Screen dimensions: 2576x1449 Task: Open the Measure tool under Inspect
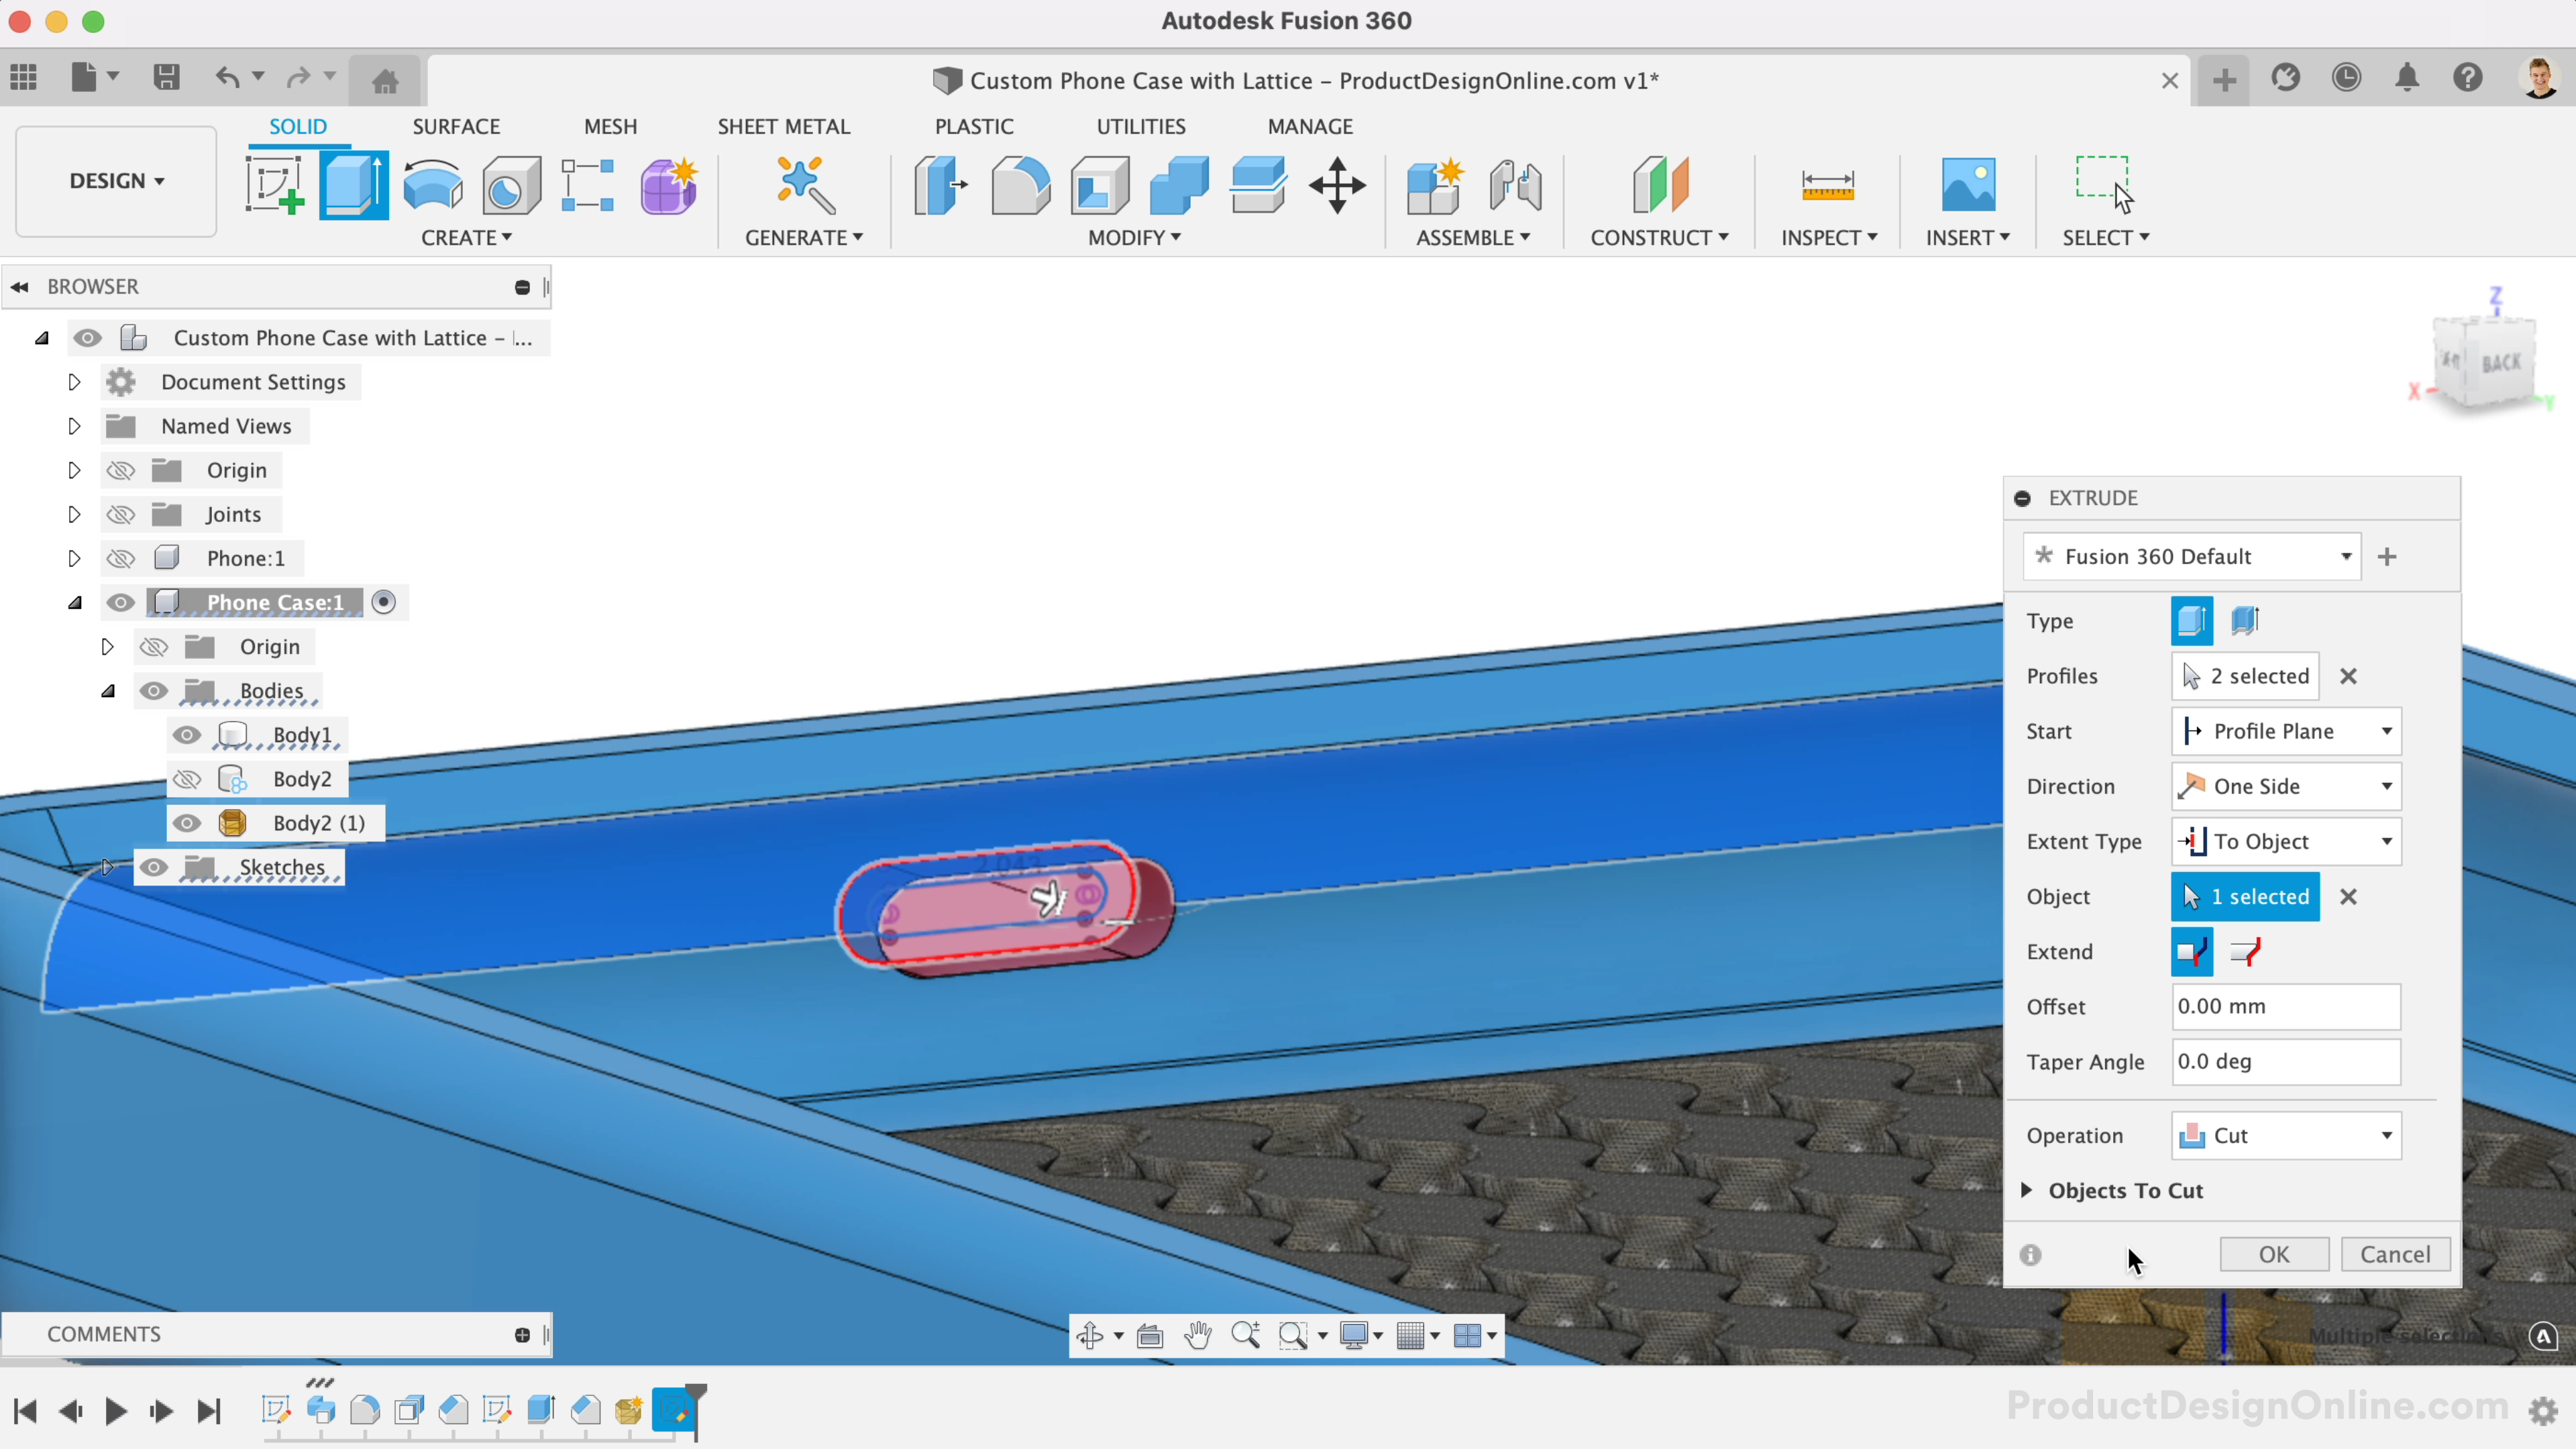[1827, 185]
